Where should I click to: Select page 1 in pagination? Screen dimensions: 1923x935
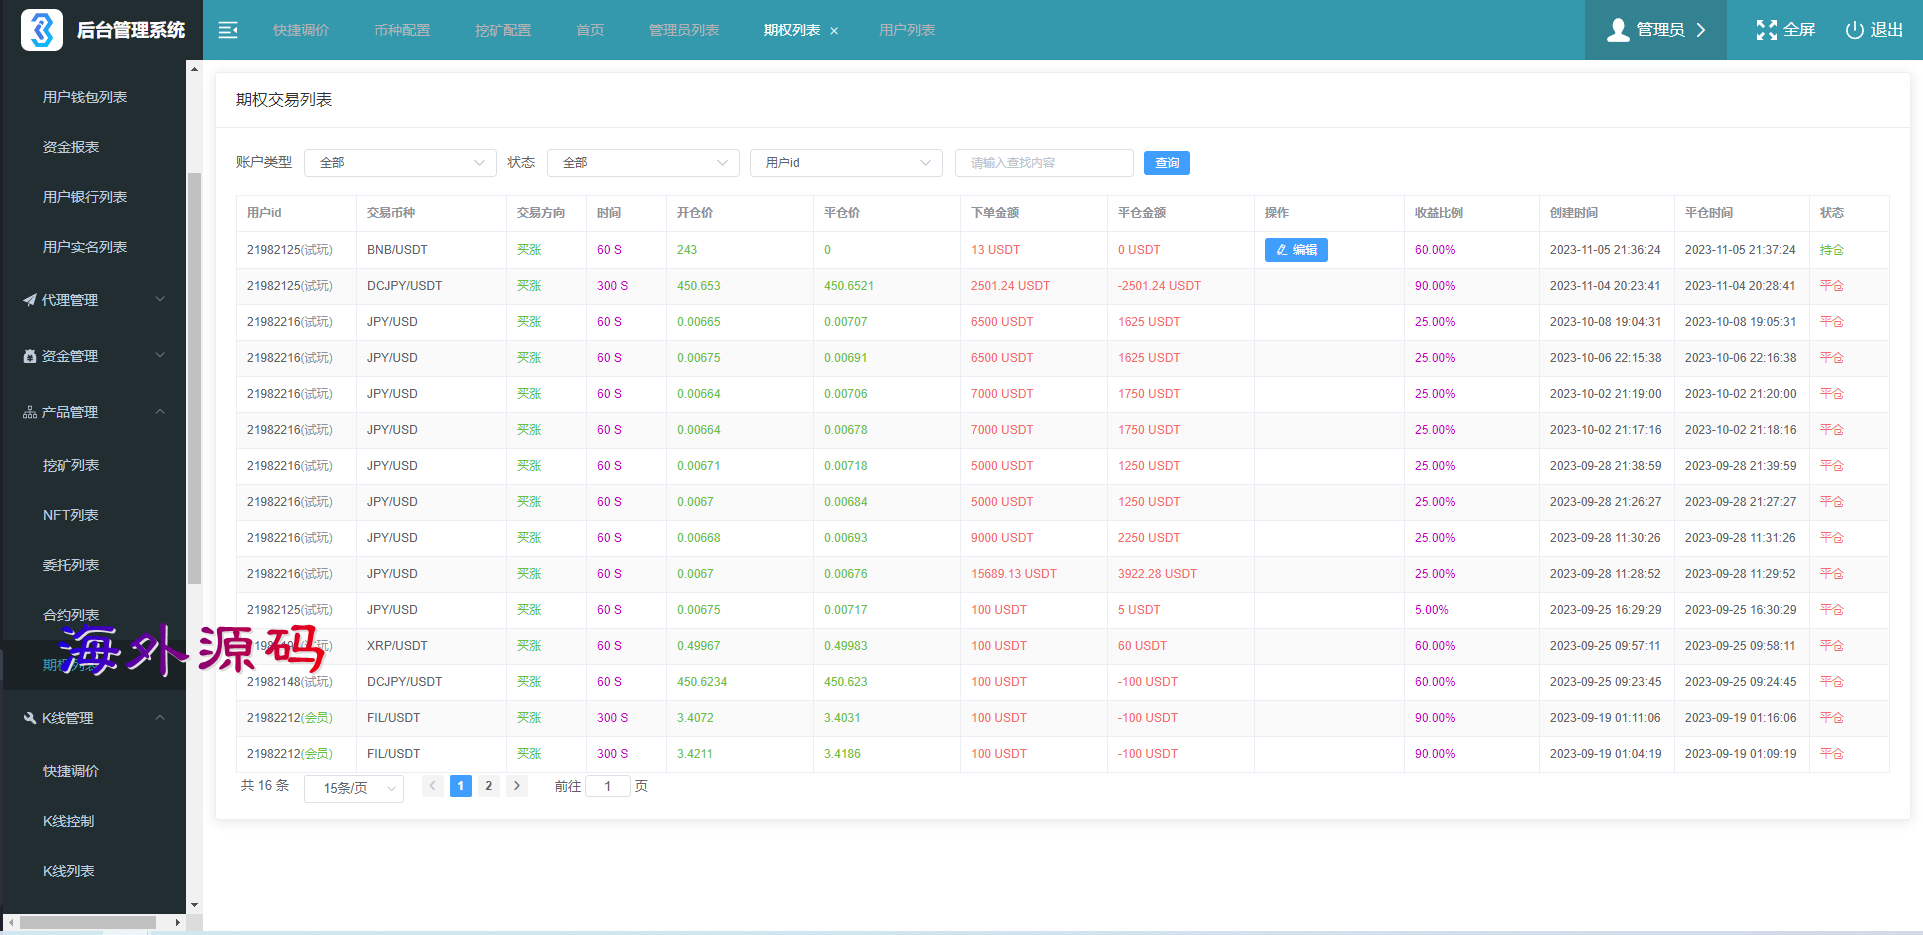point(461,786)
